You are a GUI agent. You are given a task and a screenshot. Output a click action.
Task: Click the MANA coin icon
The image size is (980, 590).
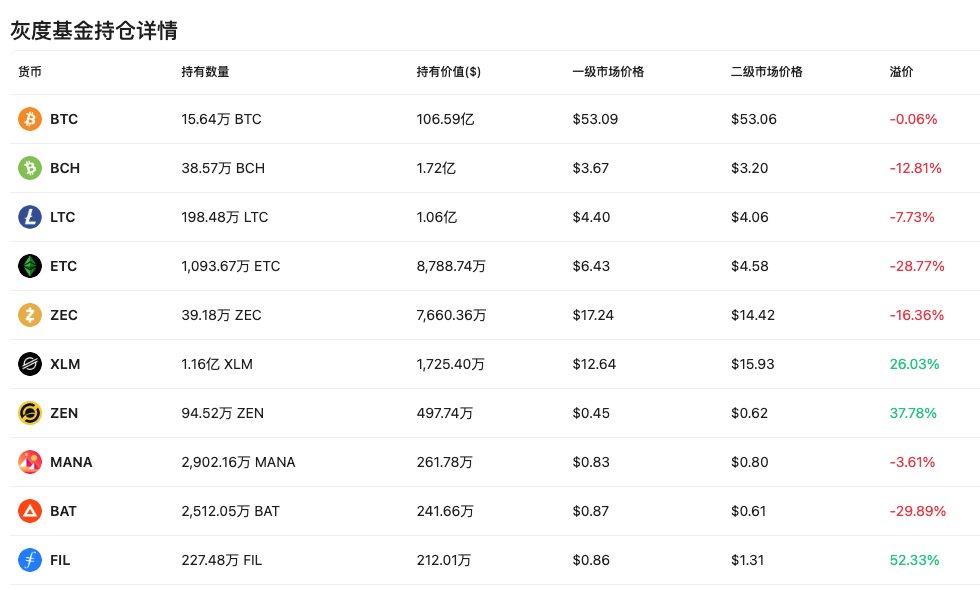[30, 462]
